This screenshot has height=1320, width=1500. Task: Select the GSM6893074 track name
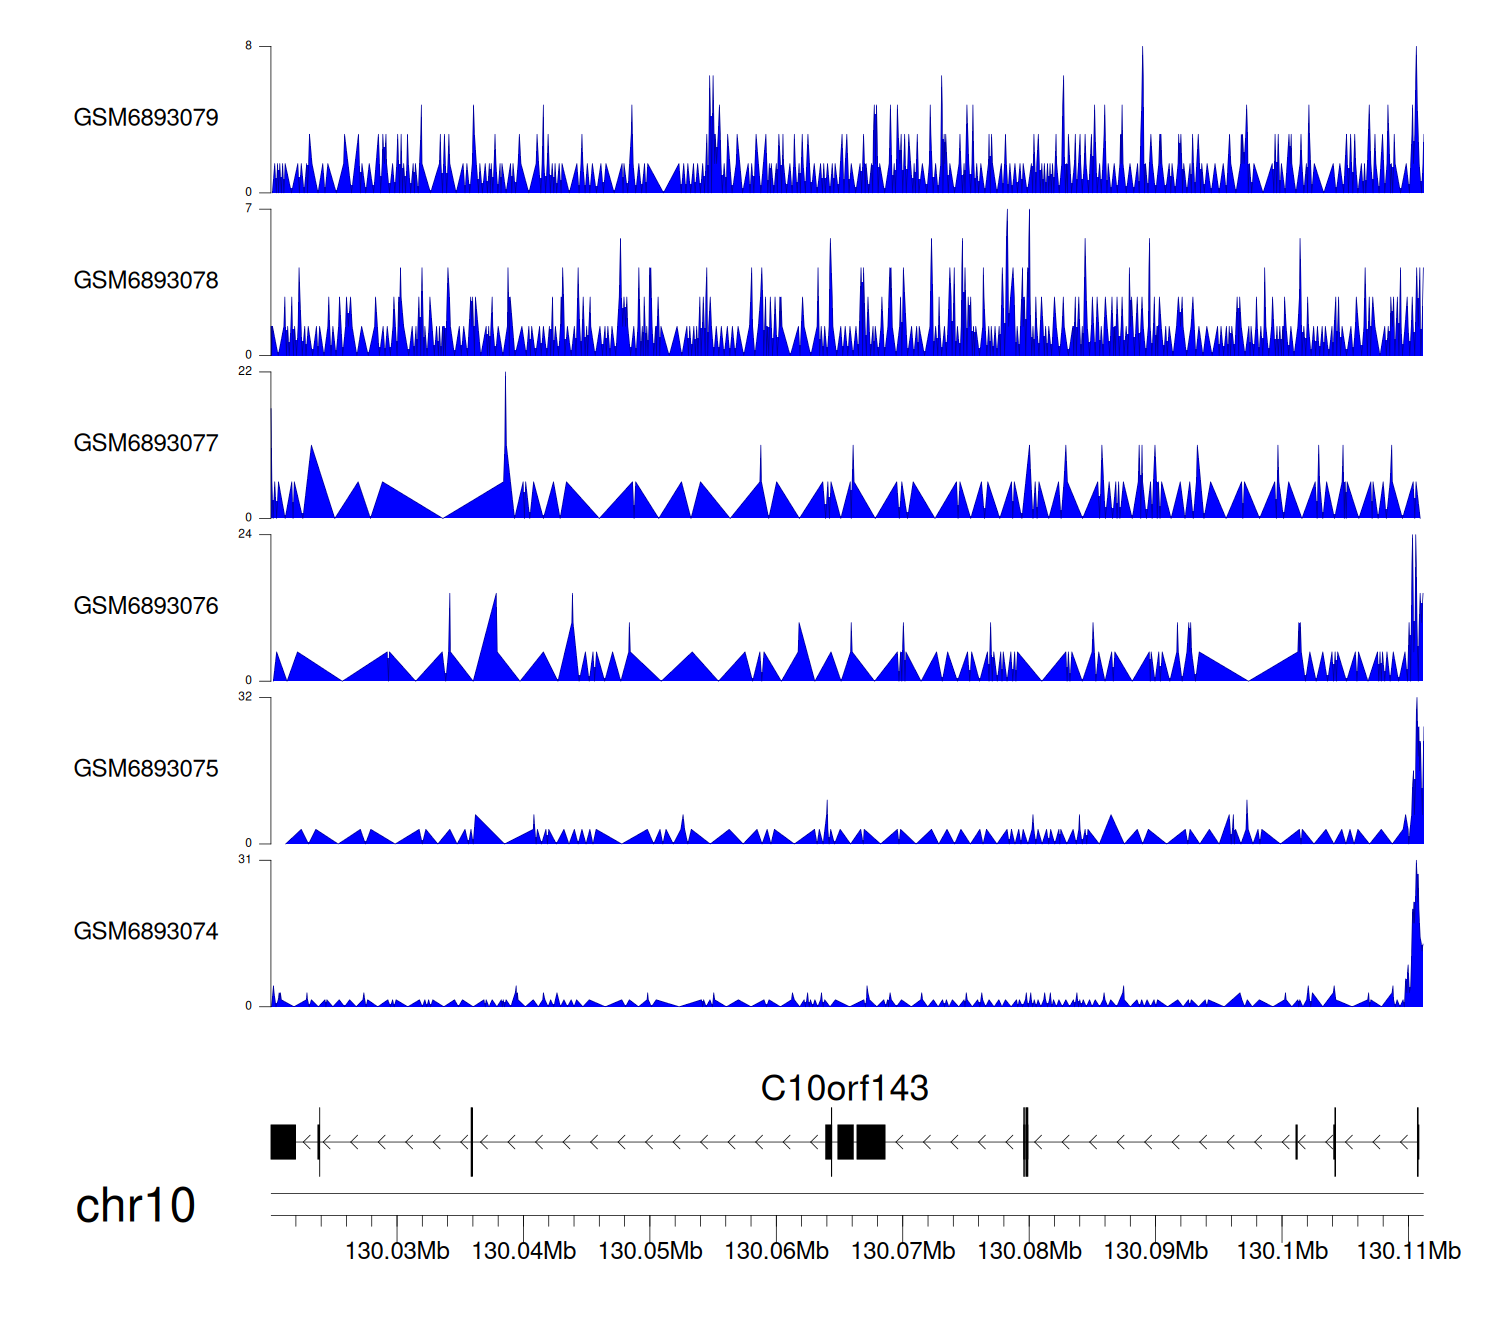(x=146, y=931)
